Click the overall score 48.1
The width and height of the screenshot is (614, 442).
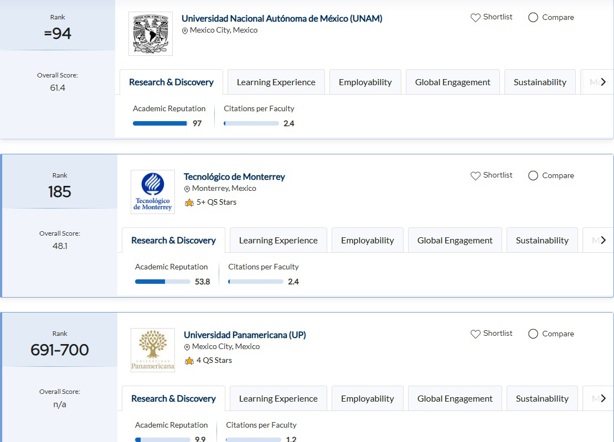tap(60, 246)
